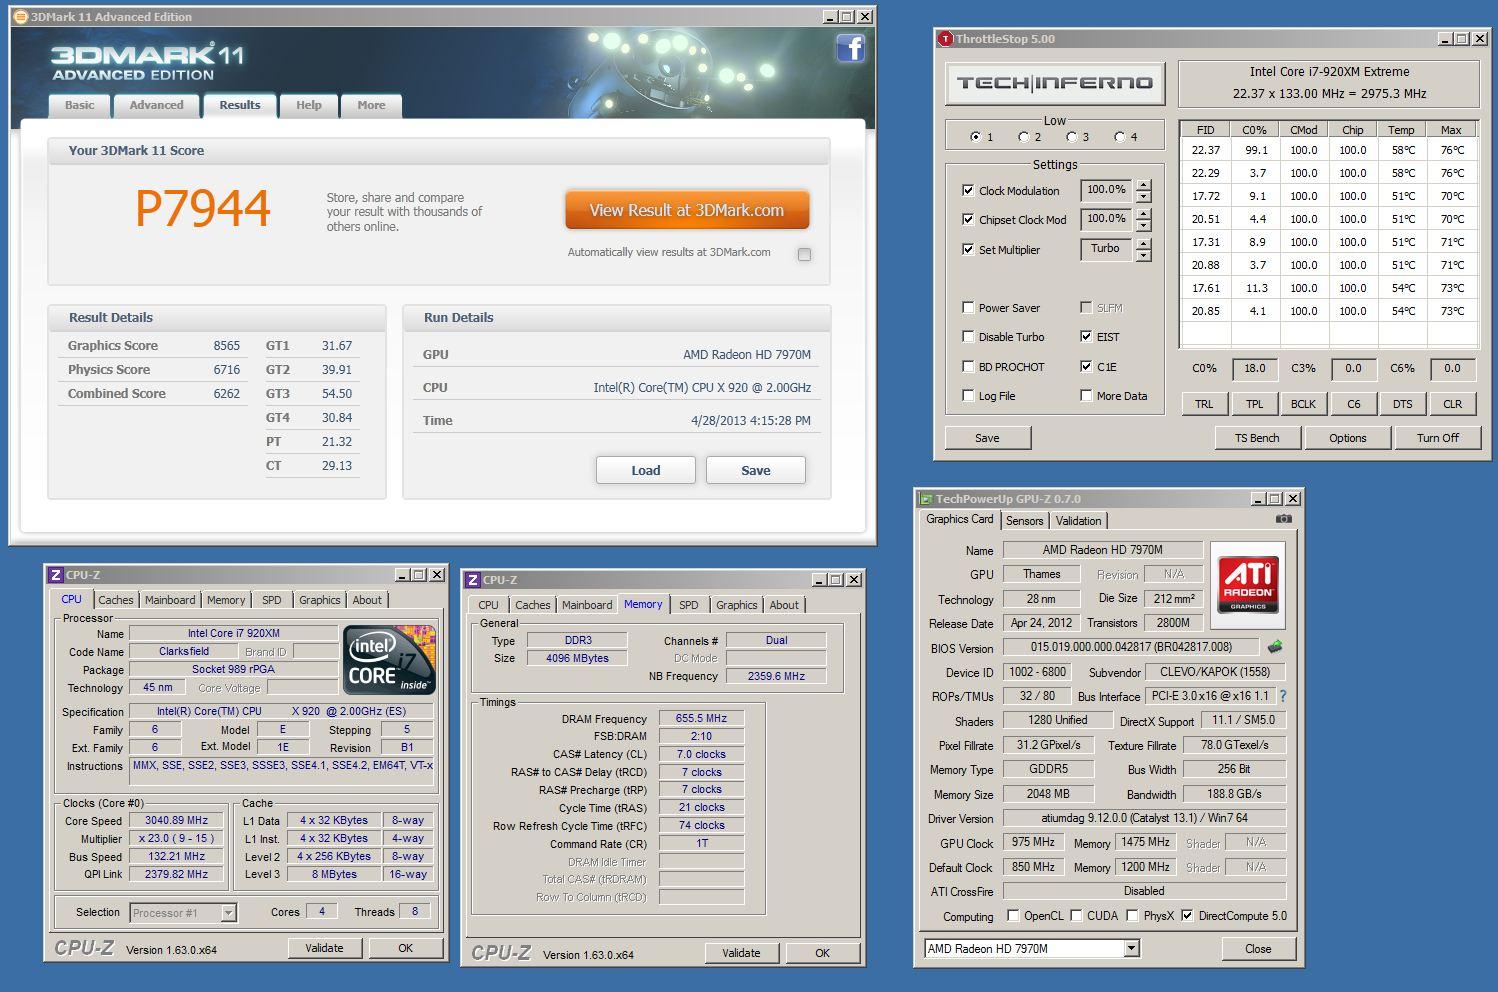Click the 3DMark 11 title bar icon
Screen dimensions: 1498x992
tap(20, 16)
